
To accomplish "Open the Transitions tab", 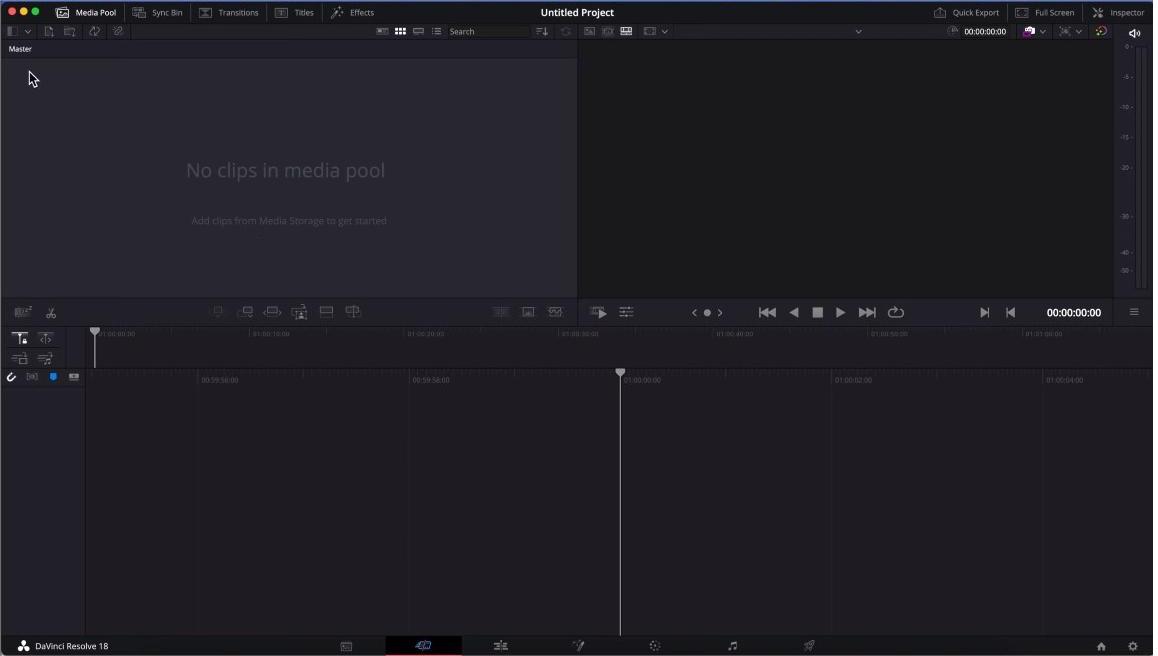I will click(x=229, y=13).
